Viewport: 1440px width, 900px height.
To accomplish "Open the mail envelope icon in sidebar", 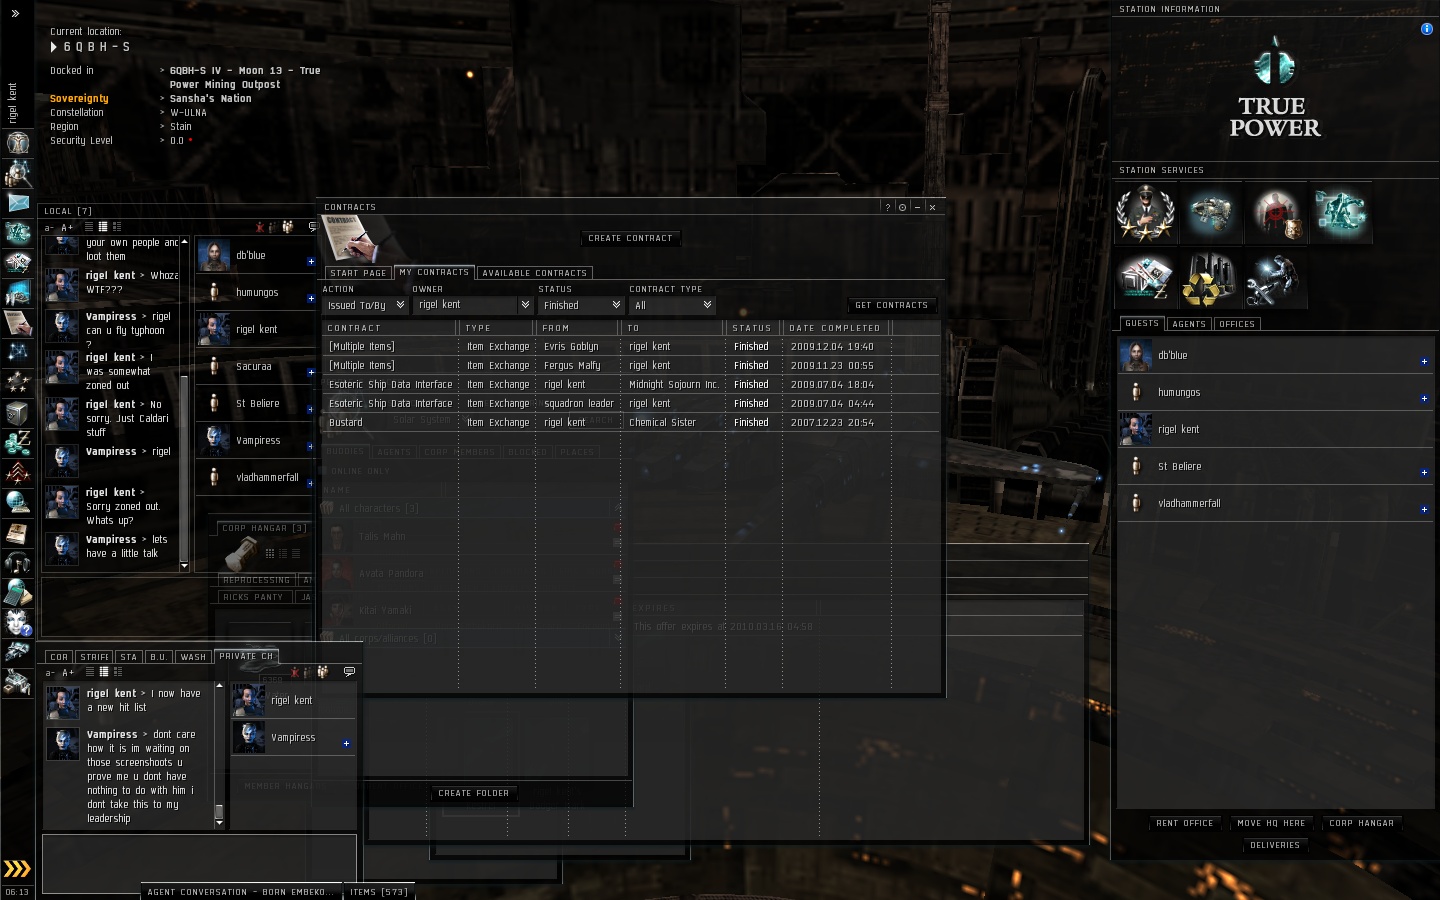I will click(x=17, y=203).
